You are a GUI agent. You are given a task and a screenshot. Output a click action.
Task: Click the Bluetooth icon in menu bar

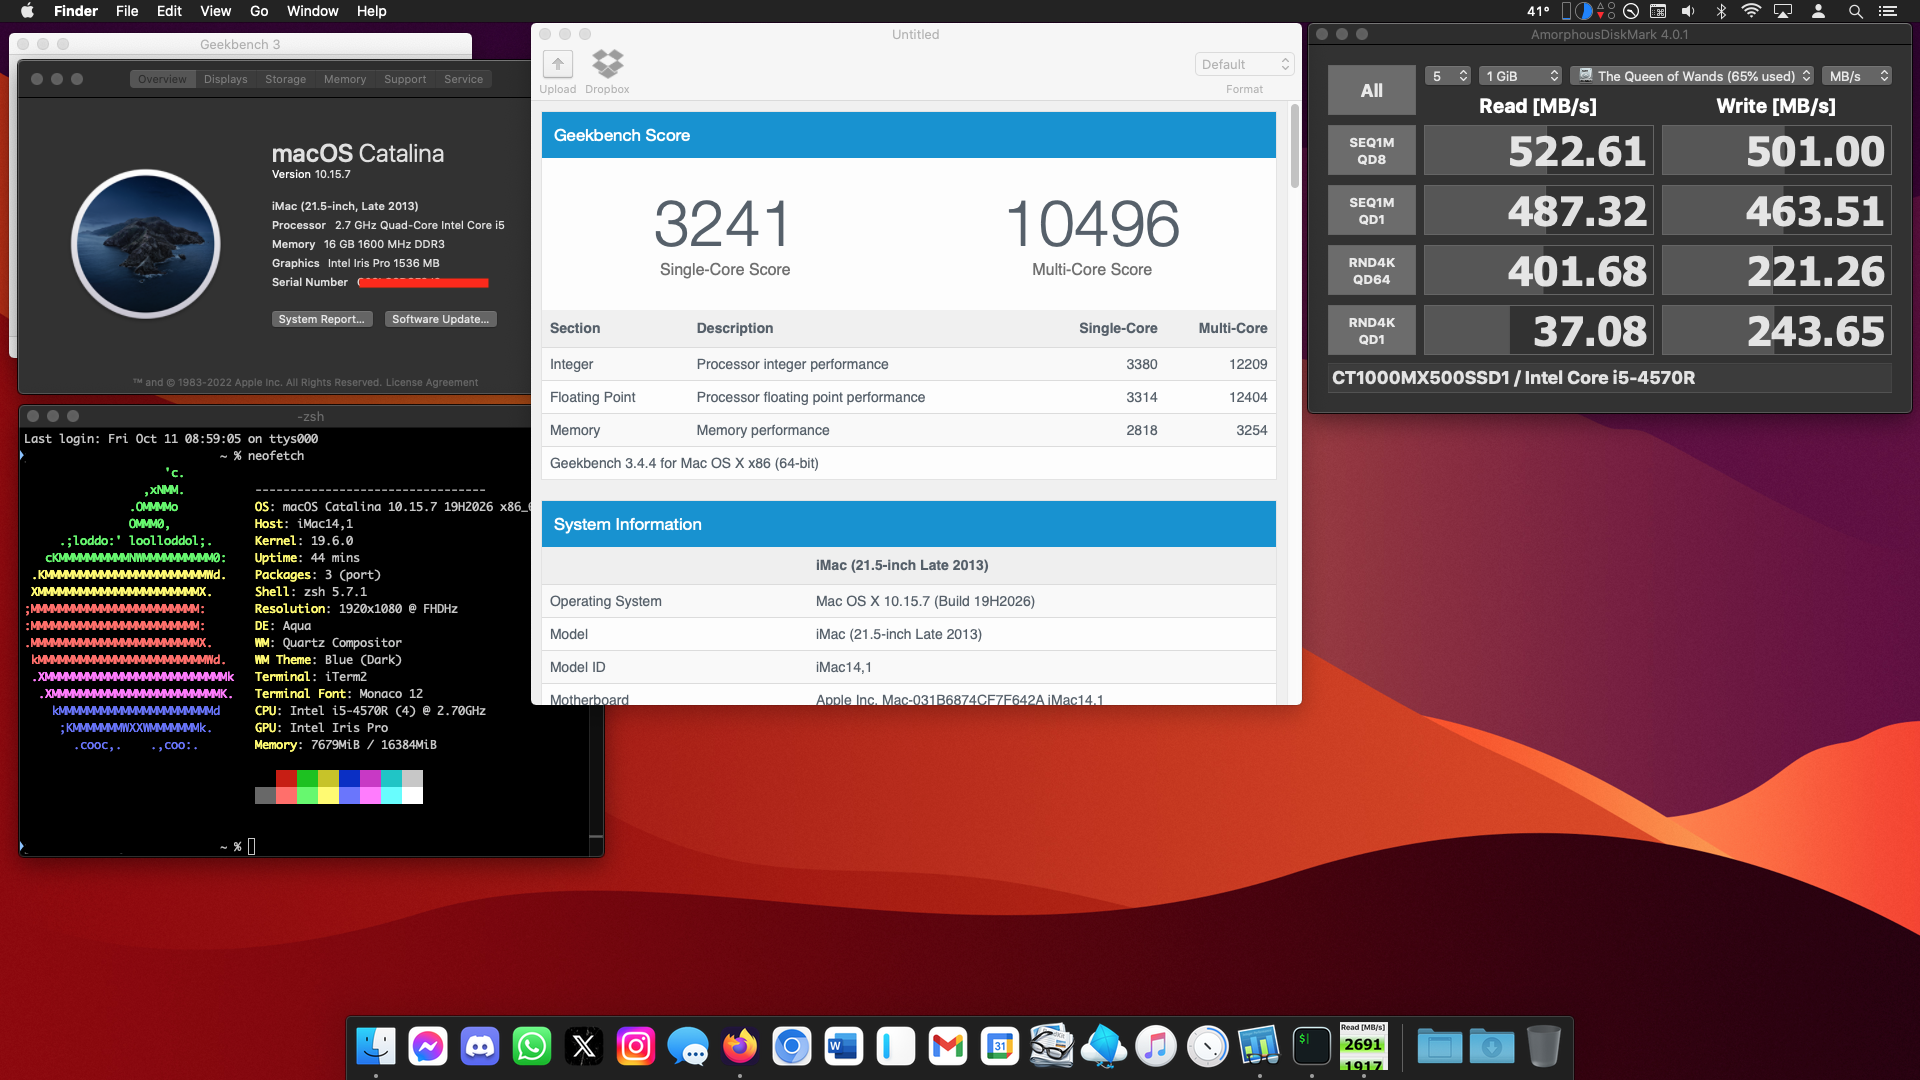click(x=1721, y=11)
